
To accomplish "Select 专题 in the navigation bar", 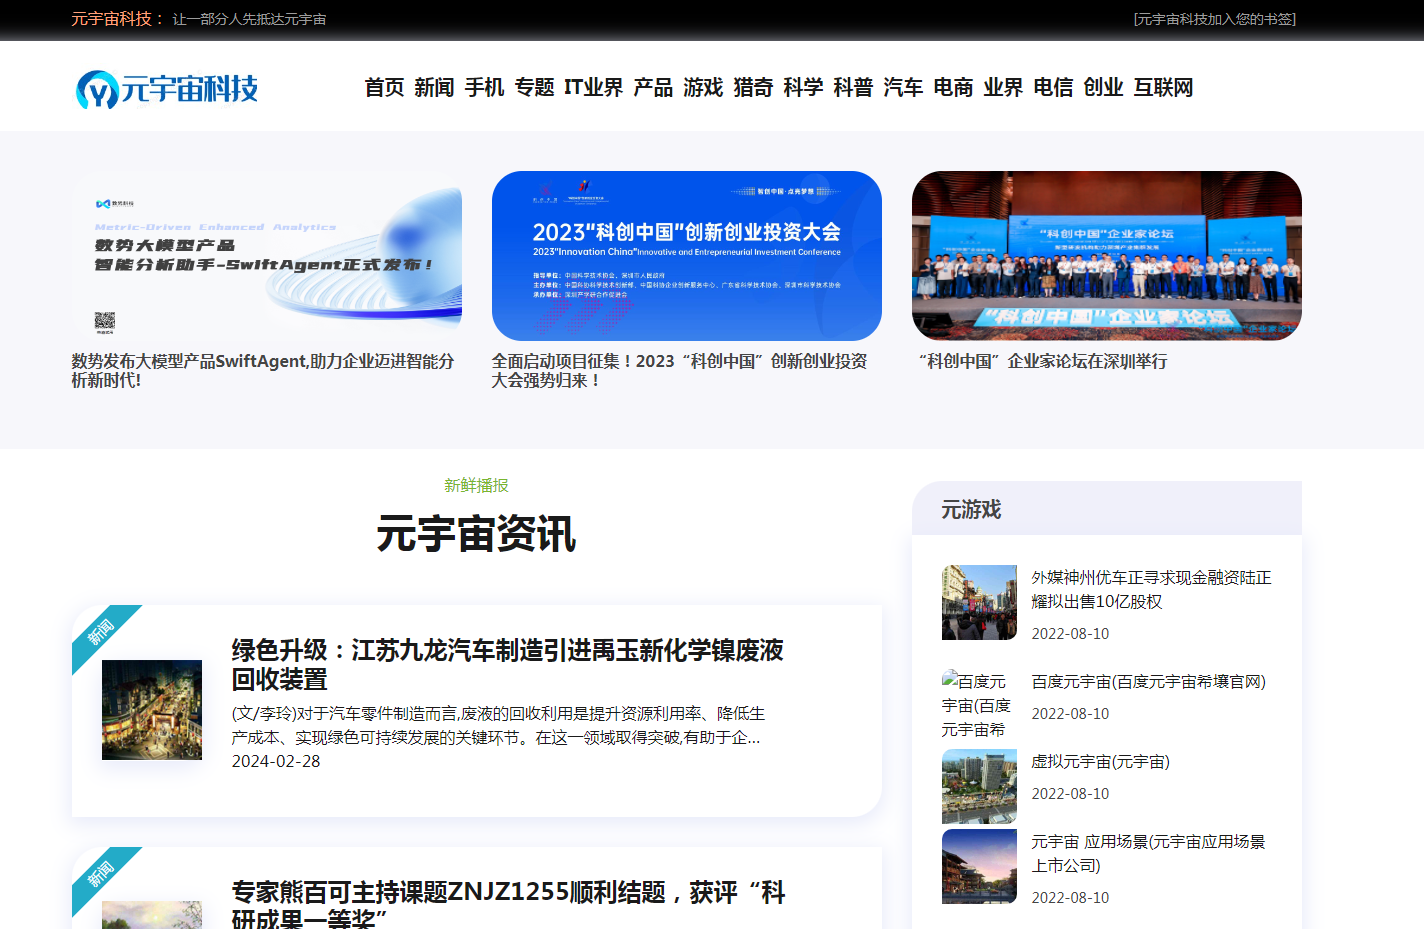I will pyautogui.click(x=534, y=88).
